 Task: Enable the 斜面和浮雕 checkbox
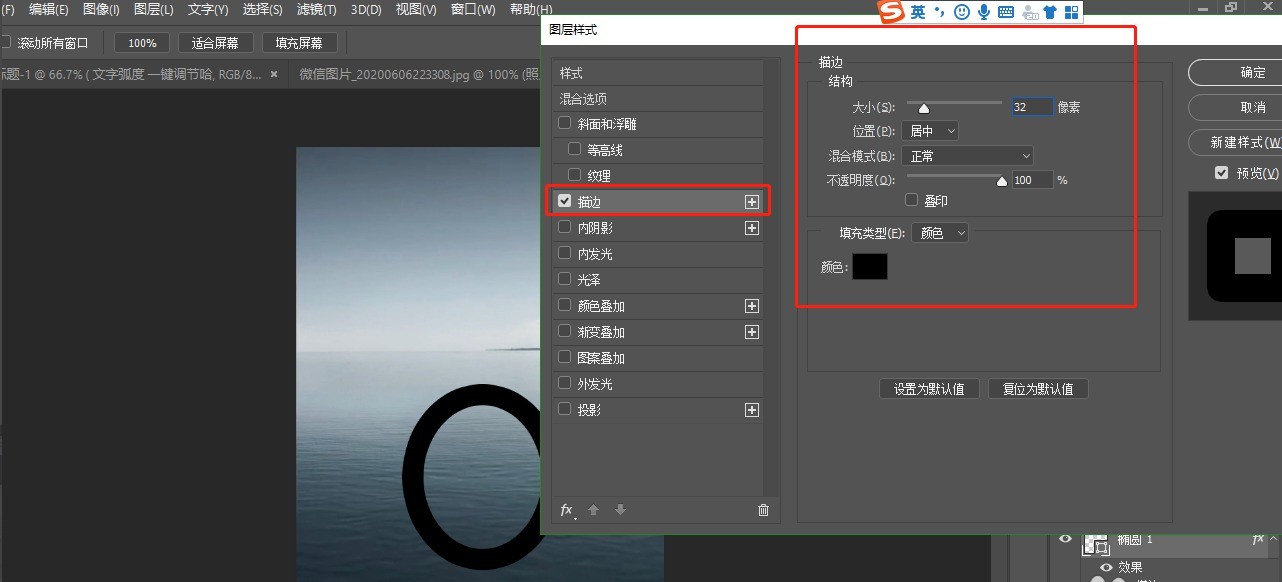tap(565, 124)
